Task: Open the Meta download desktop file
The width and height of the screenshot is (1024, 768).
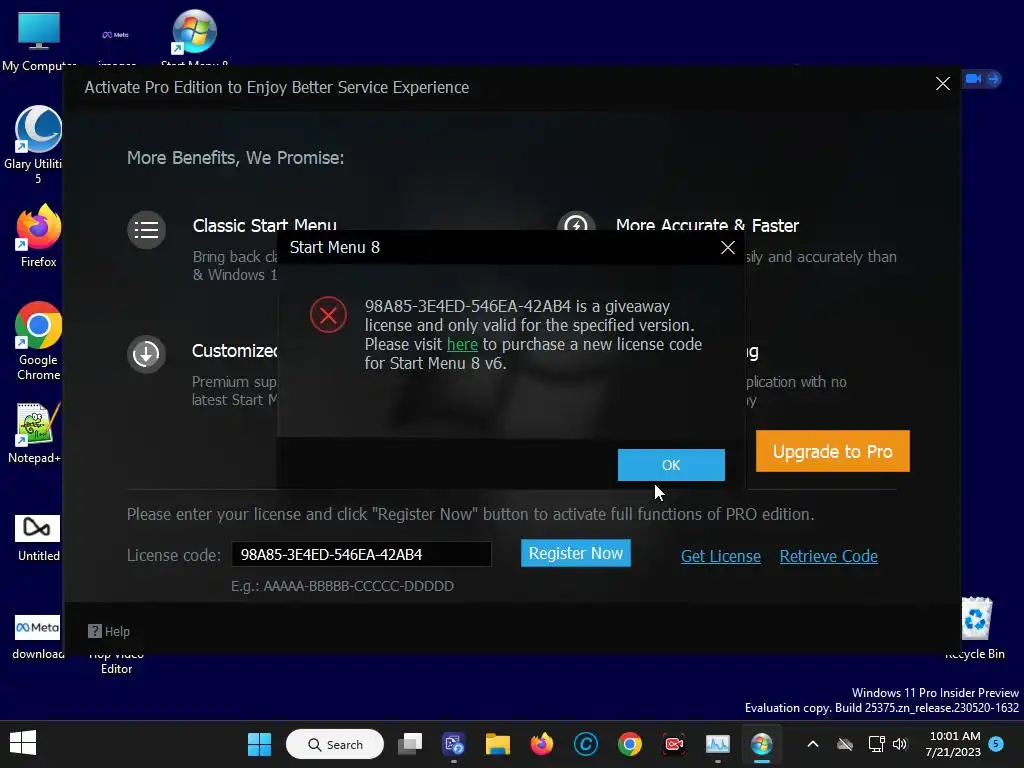Action: [x=38, y=637]
